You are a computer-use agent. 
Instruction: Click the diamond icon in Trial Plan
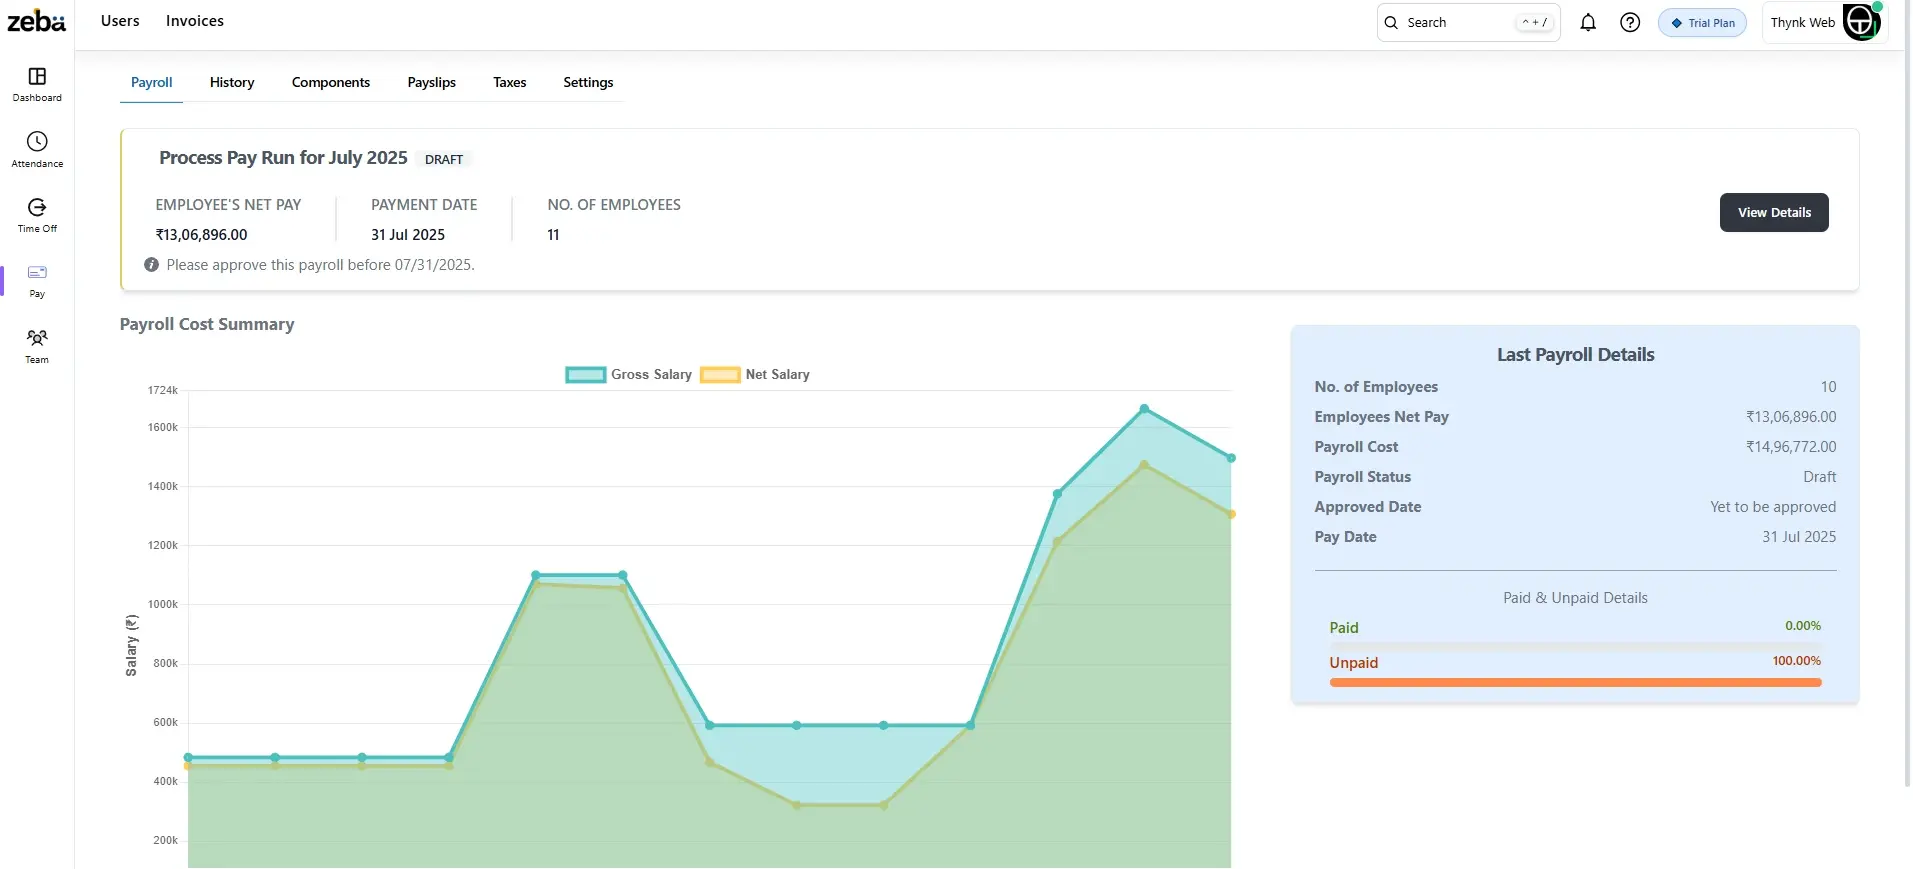pyautogui.click(x=1677, y=23)
